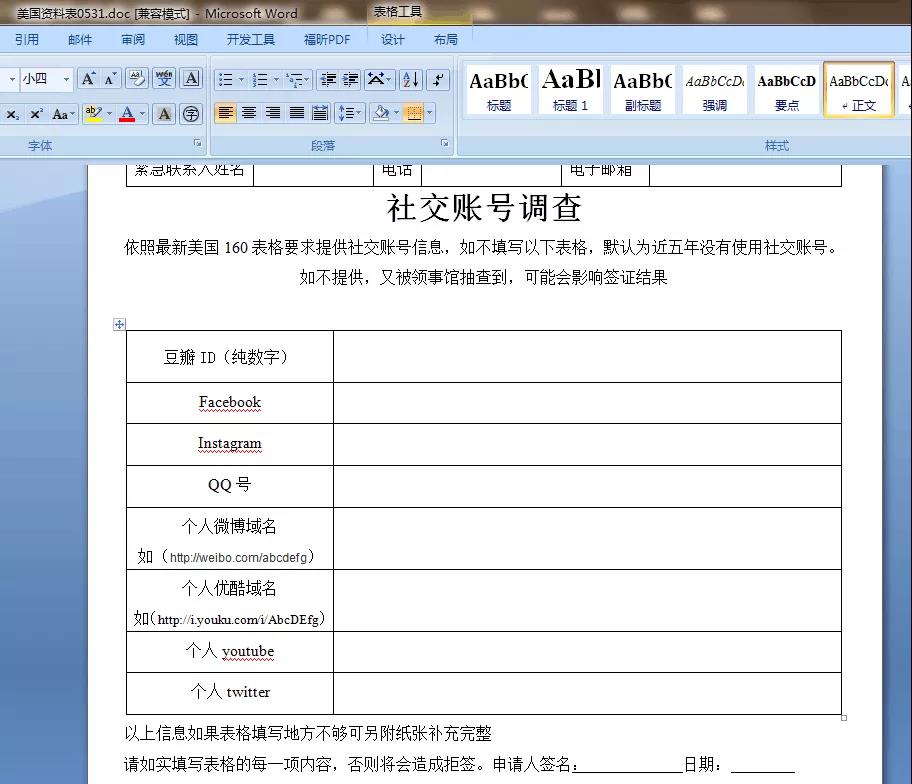
Task: Align the text left
Action: pyautogui.click(x=226, y=113)
